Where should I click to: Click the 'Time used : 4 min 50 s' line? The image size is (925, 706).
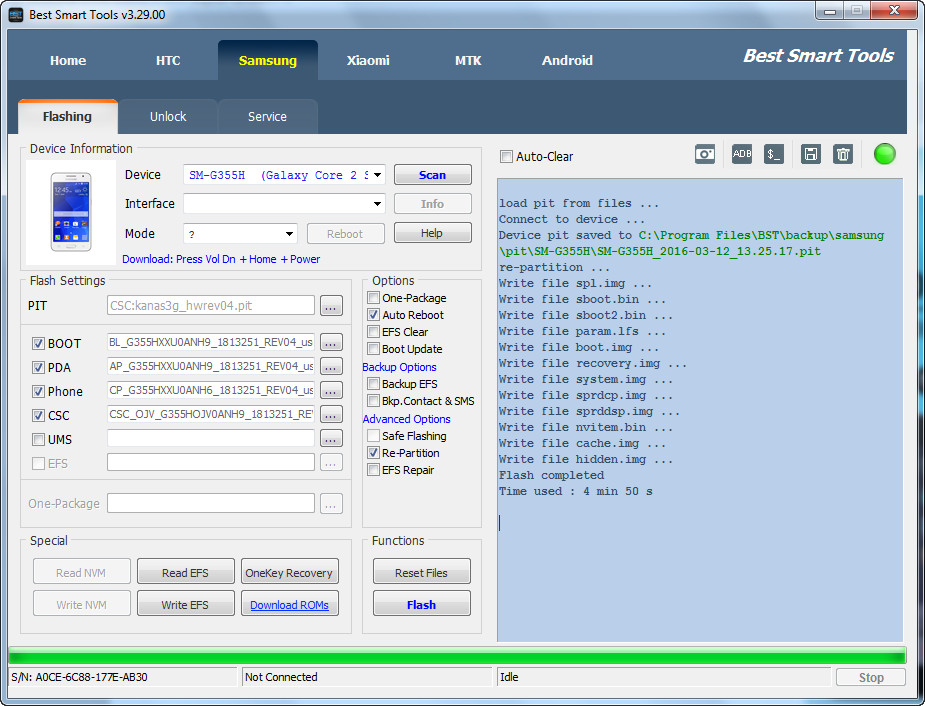(576, 491)
